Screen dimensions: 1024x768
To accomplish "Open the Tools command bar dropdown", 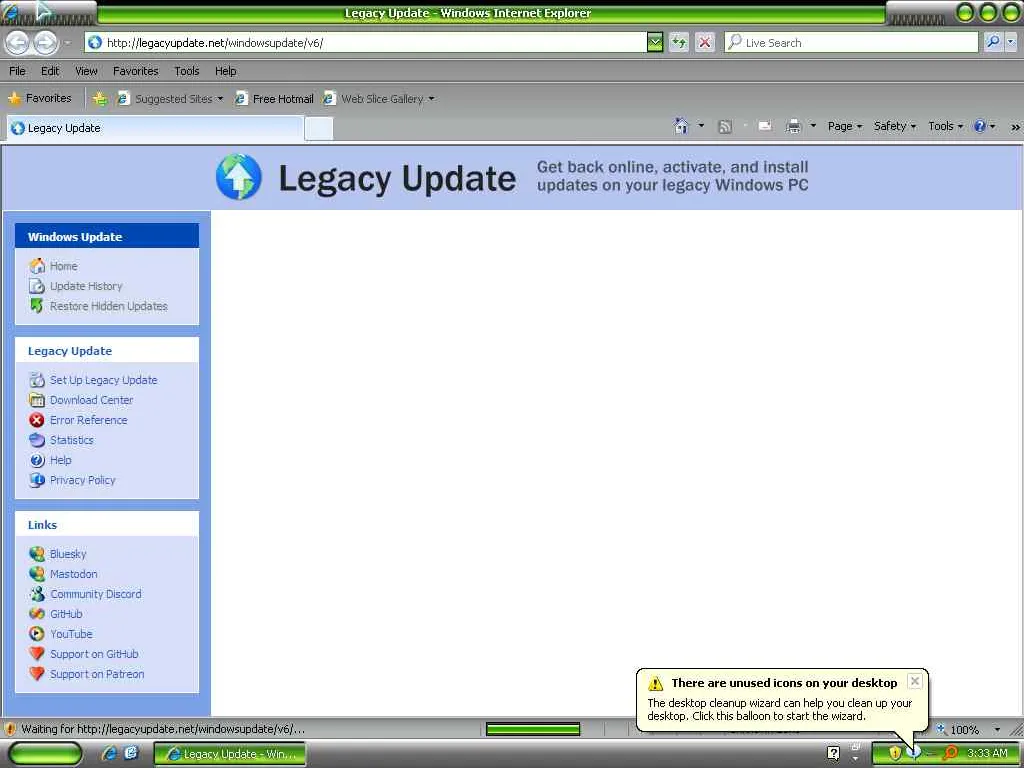I will coord(945,126).
